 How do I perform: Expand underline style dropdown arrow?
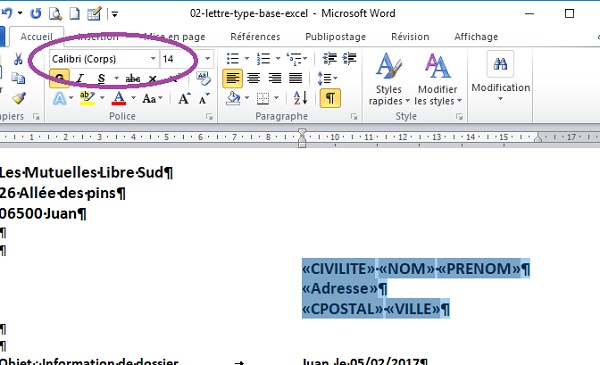tap(116, 78)
